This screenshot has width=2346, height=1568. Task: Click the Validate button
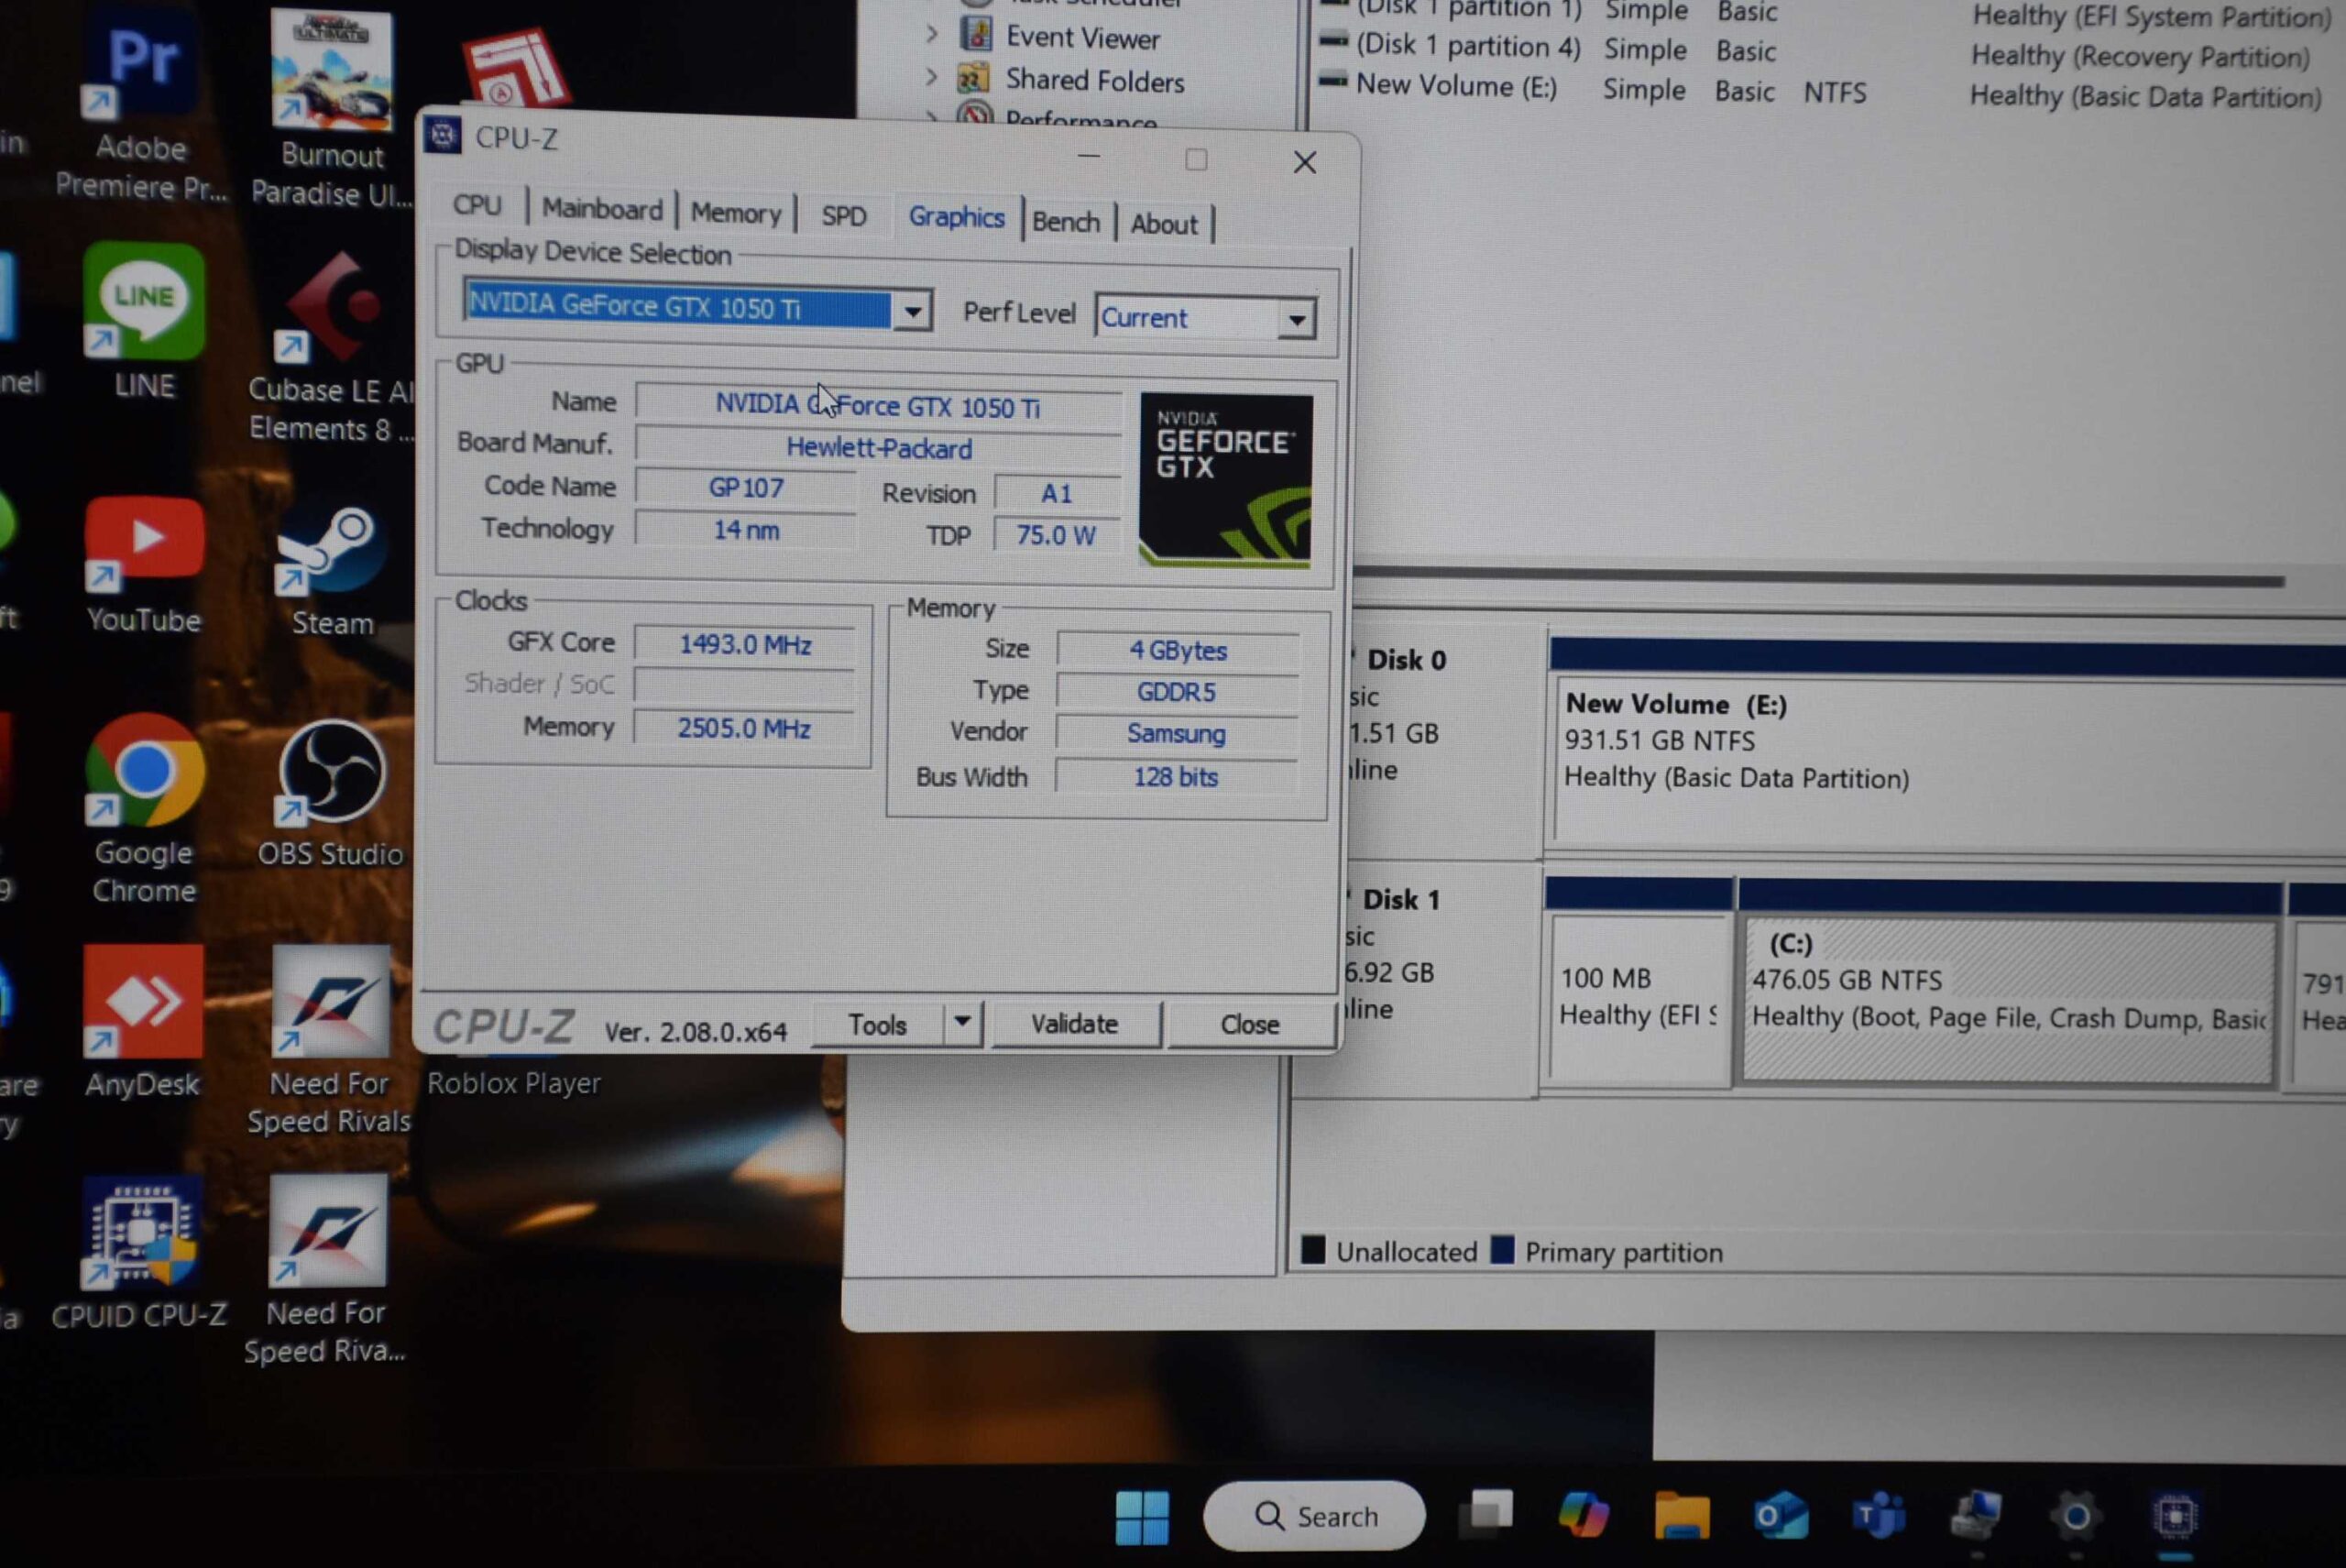pos(1074,1024)
